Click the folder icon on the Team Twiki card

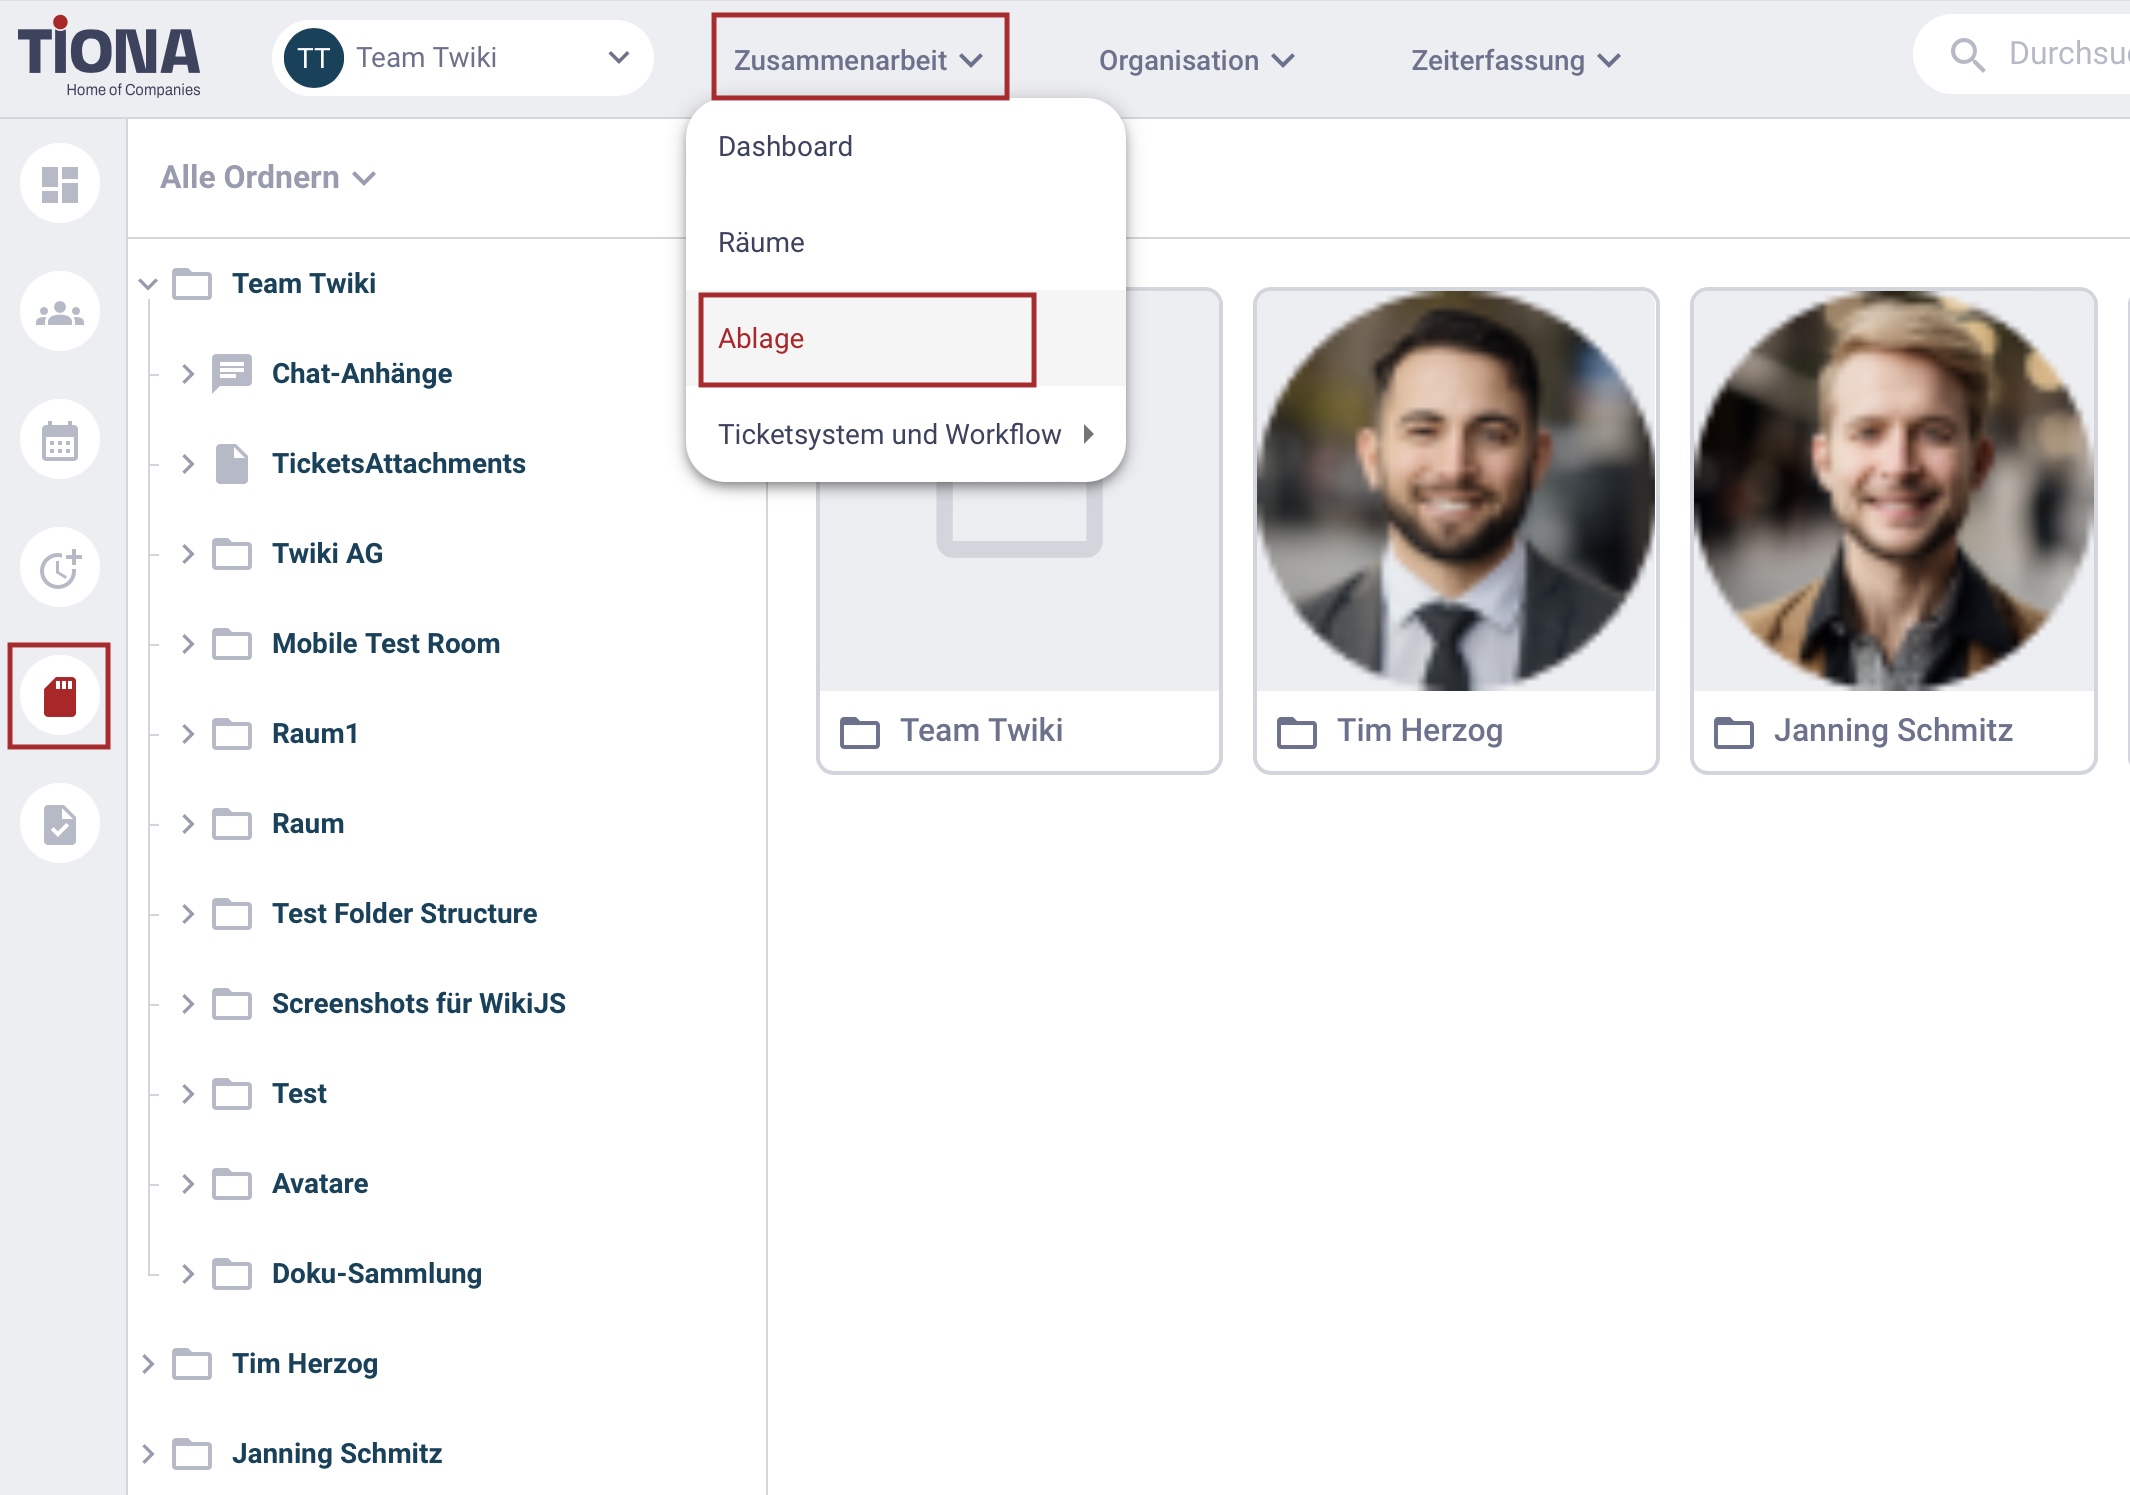[860, 732]
